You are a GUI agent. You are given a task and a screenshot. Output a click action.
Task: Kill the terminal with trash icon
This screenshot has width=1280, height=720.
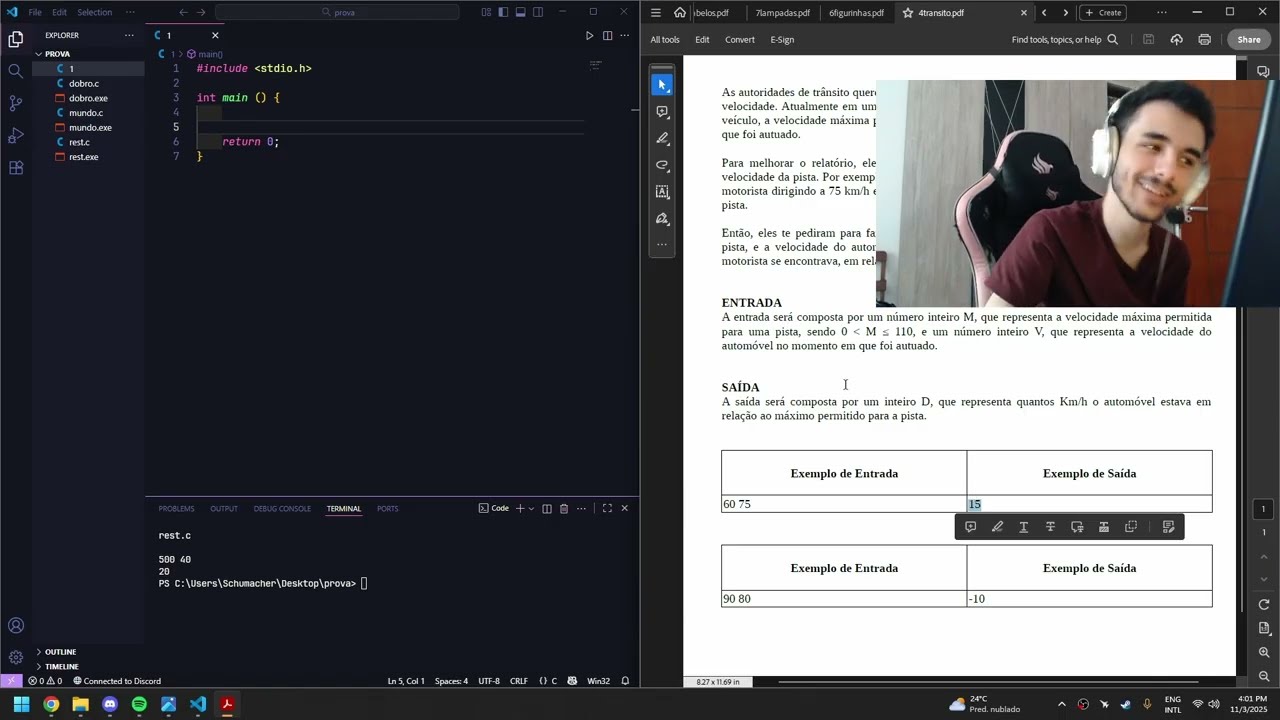click(564, 509)
